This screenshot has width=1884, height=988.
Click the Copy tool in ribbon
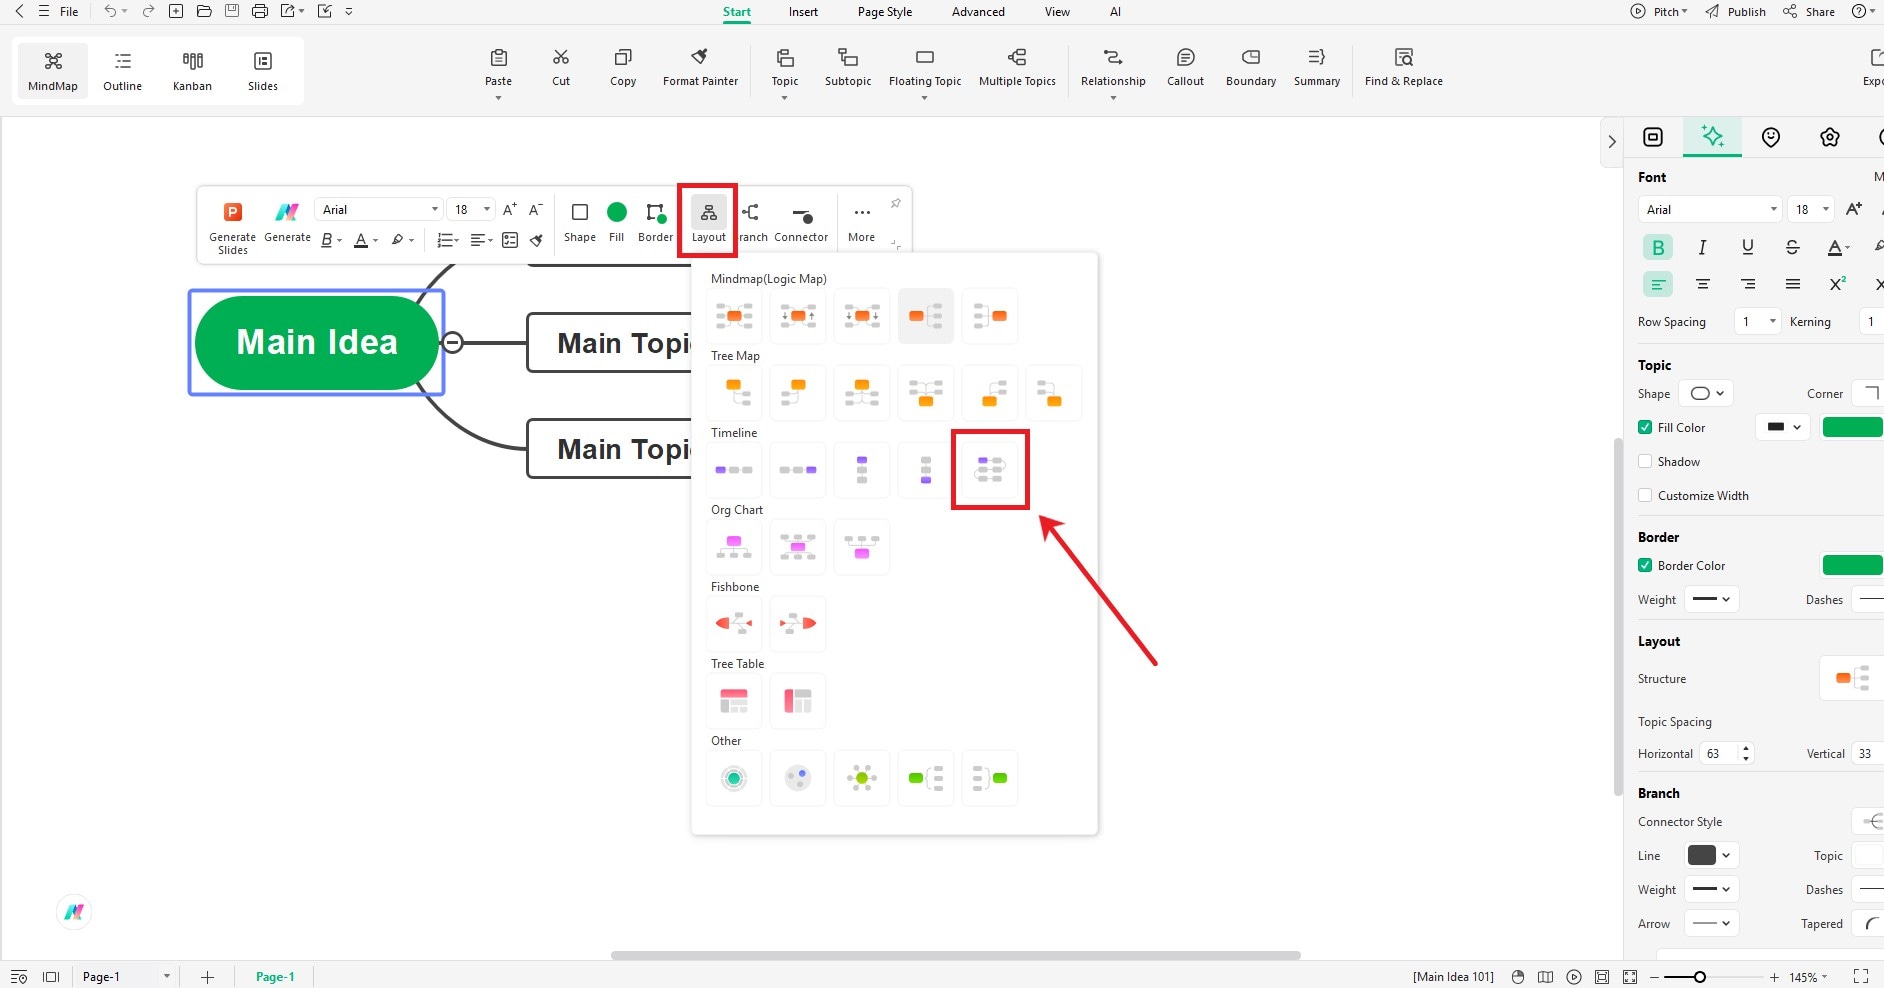coord(623,68)
